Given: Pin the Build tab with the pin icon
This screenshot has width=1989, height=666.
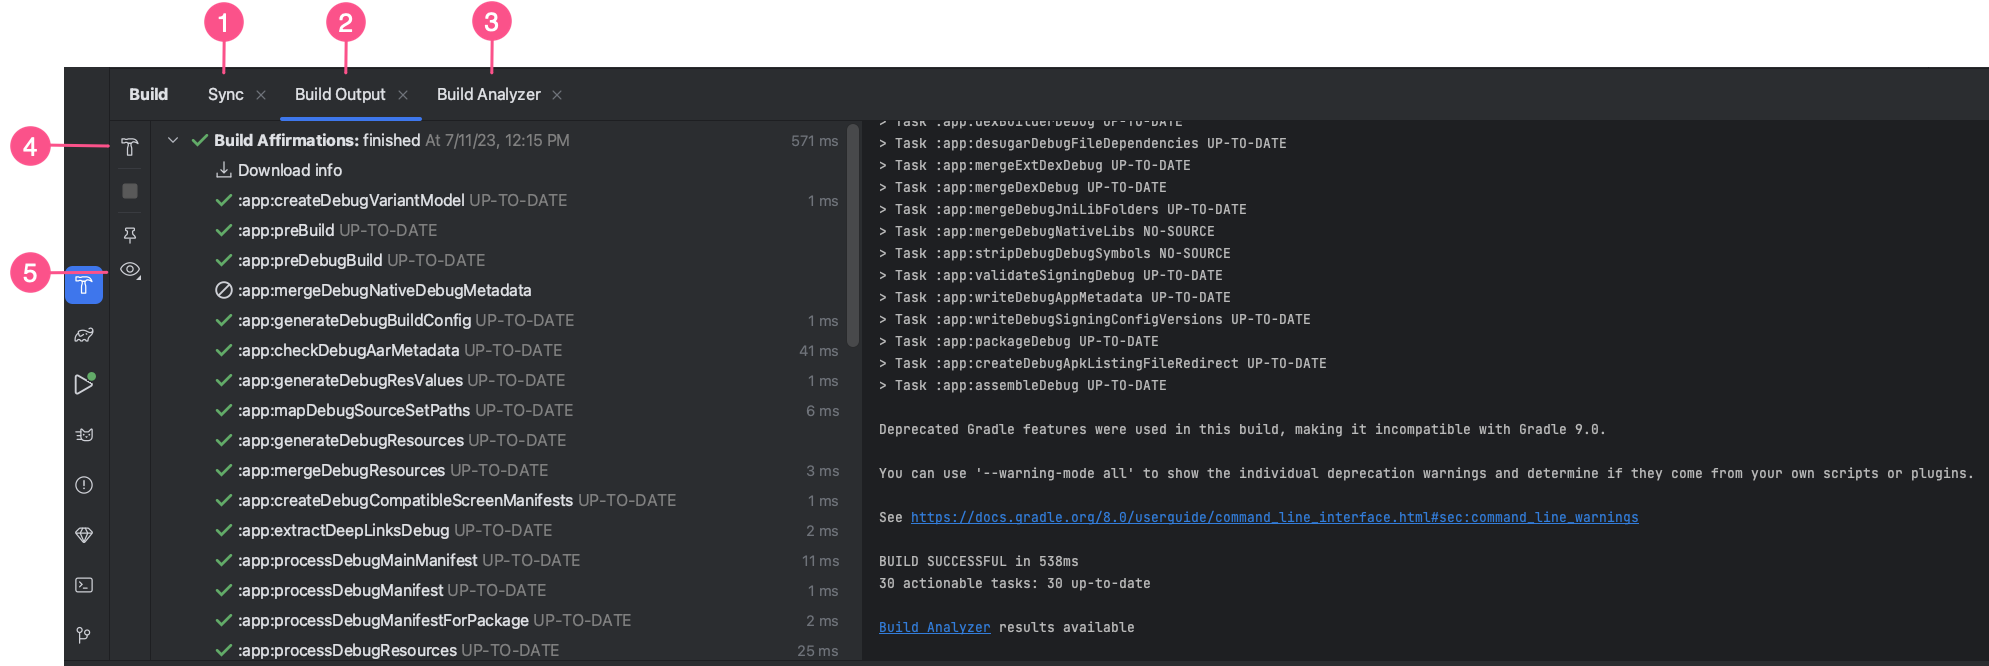Looking at the screenshot, I should (x=129, y=235).
